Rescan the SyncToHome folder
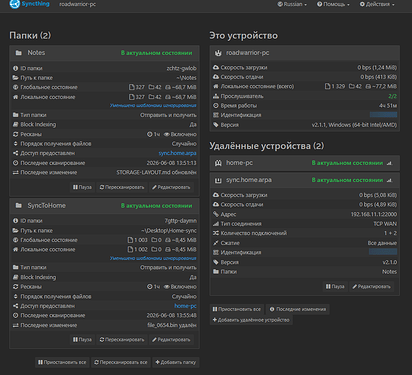The height and width of the screenshot is (375, 412). (x=122, y=340)
